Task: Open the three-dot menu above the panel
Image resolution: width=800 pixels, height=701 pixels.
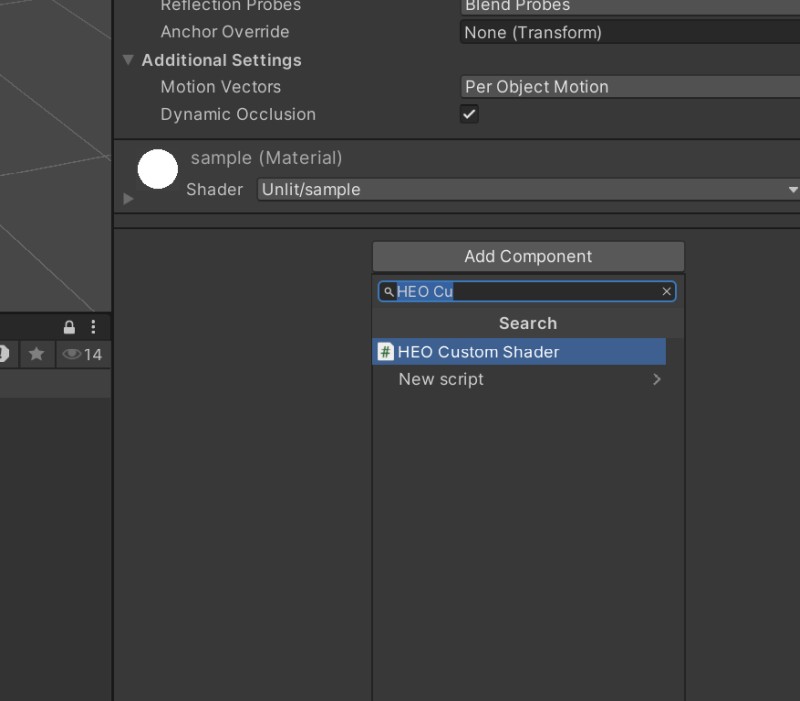Action: 93,326
